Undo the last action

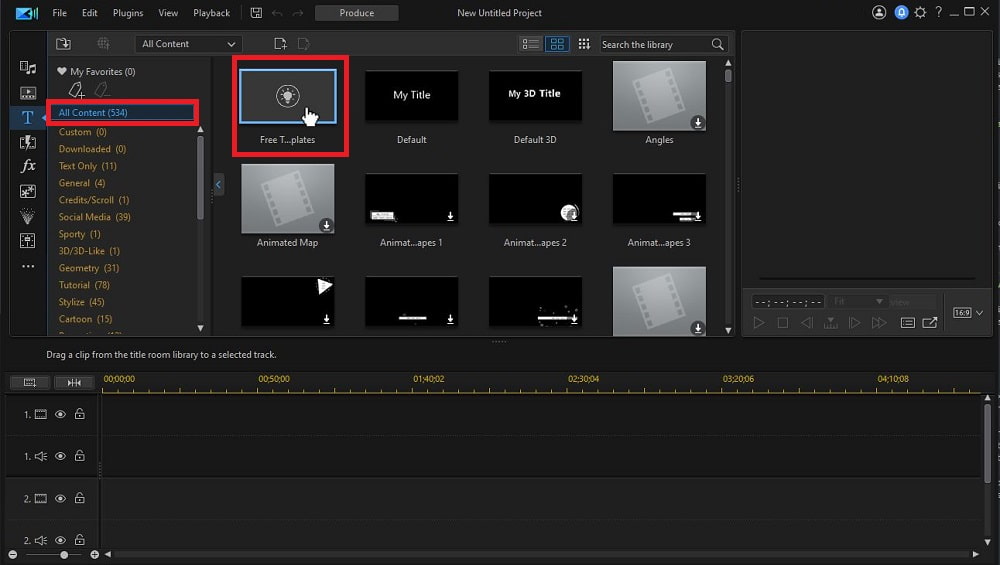point(277,13)
